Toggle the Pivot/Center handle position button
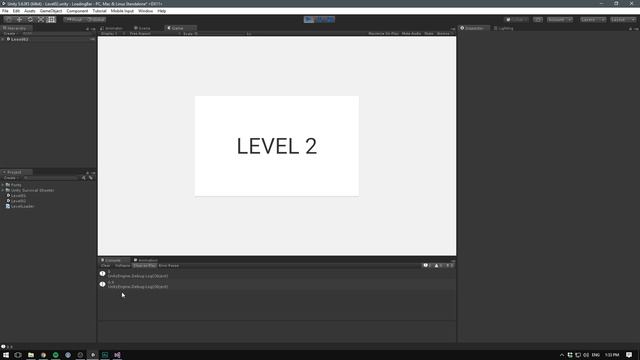Image resolution: width=640 pixels, height=360 pixels. [74, 19]
